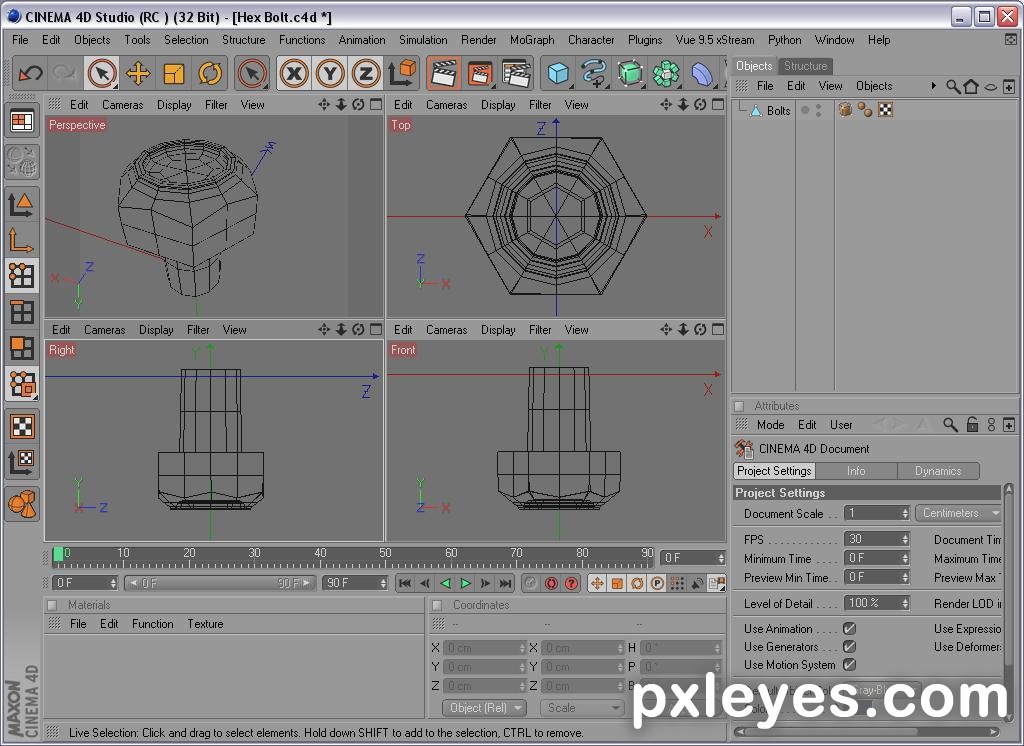Screen dimensions: 1024x746
Task: Toggle X axis lock
Action: 294,73
